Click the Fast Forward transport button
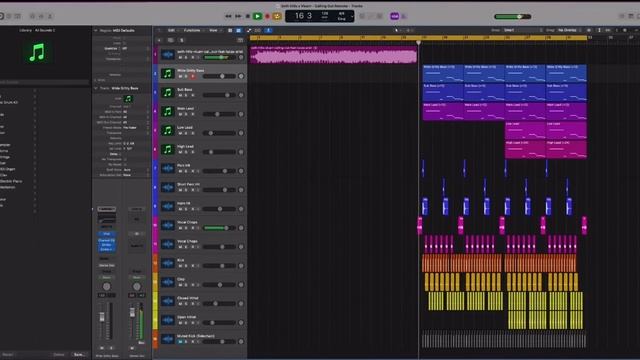Screen dimensions: 640x360 [x=238, y=16]
